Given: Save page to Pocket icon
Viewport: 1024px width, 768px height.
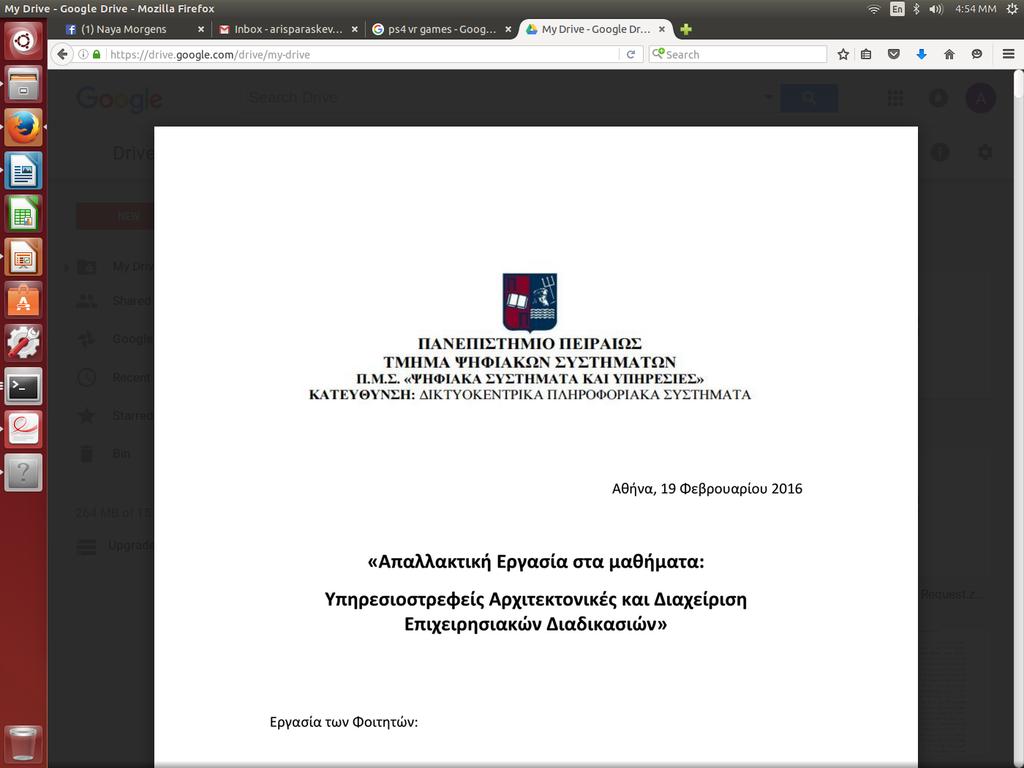Looking at the screenshot, I should tap(894, 54).
